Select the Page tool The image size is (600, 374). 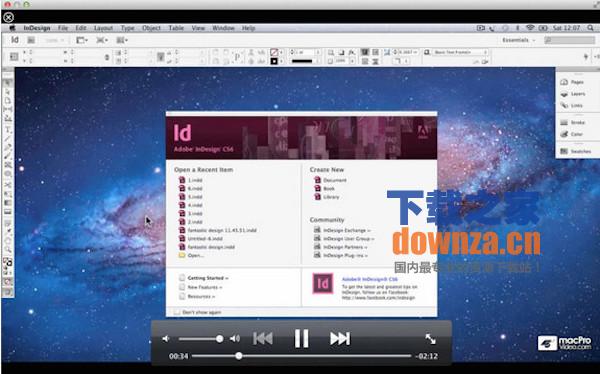tap(8, 100)
